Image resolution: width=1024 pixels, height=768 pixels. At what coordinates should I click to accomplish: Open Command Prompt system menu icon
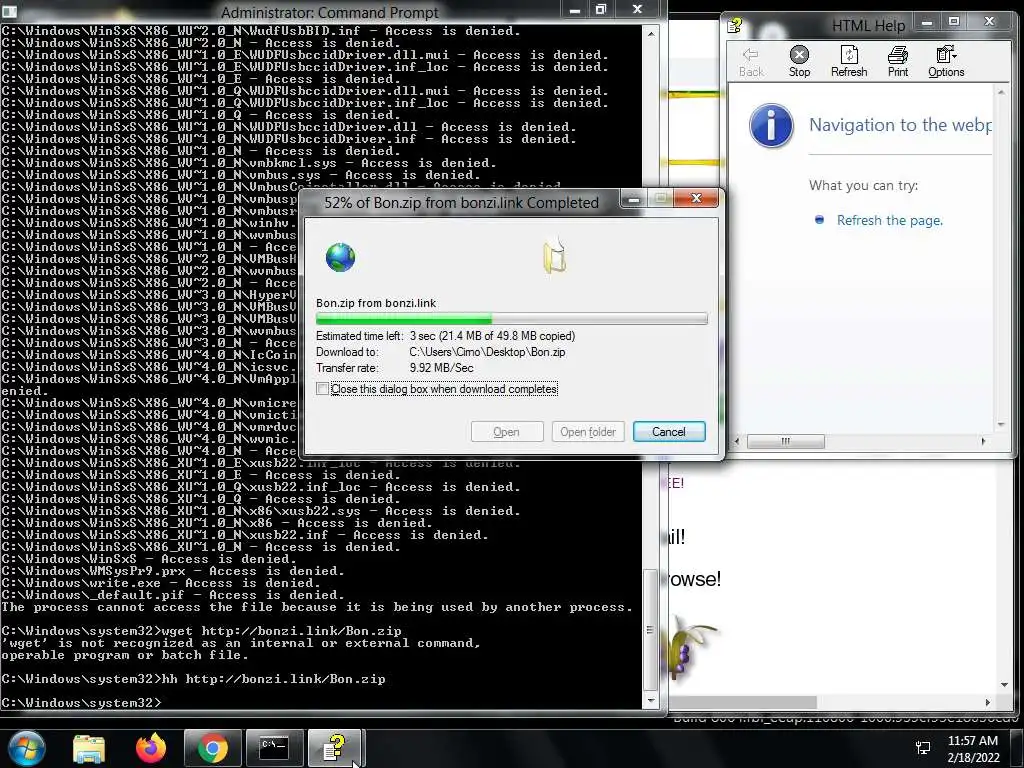coord(9,11)
